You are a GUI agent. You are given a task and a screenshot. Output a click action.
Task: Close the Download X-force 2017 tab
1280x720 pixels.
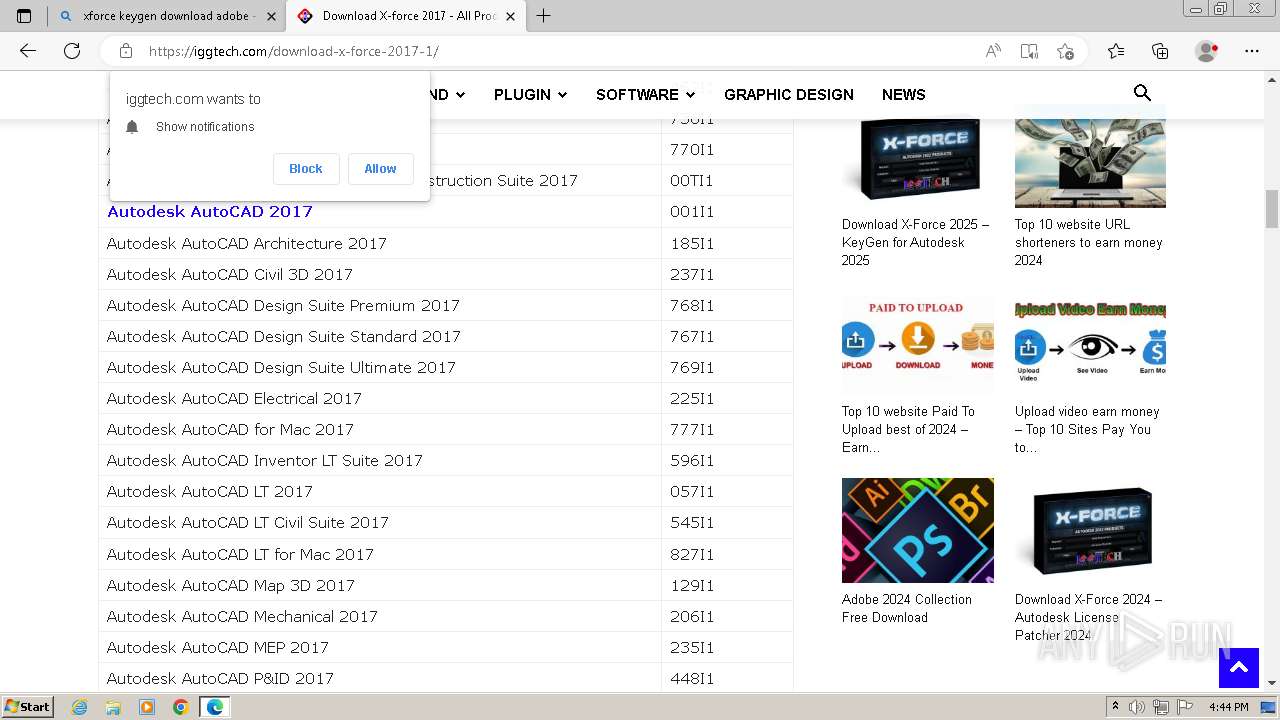point(510,16)
